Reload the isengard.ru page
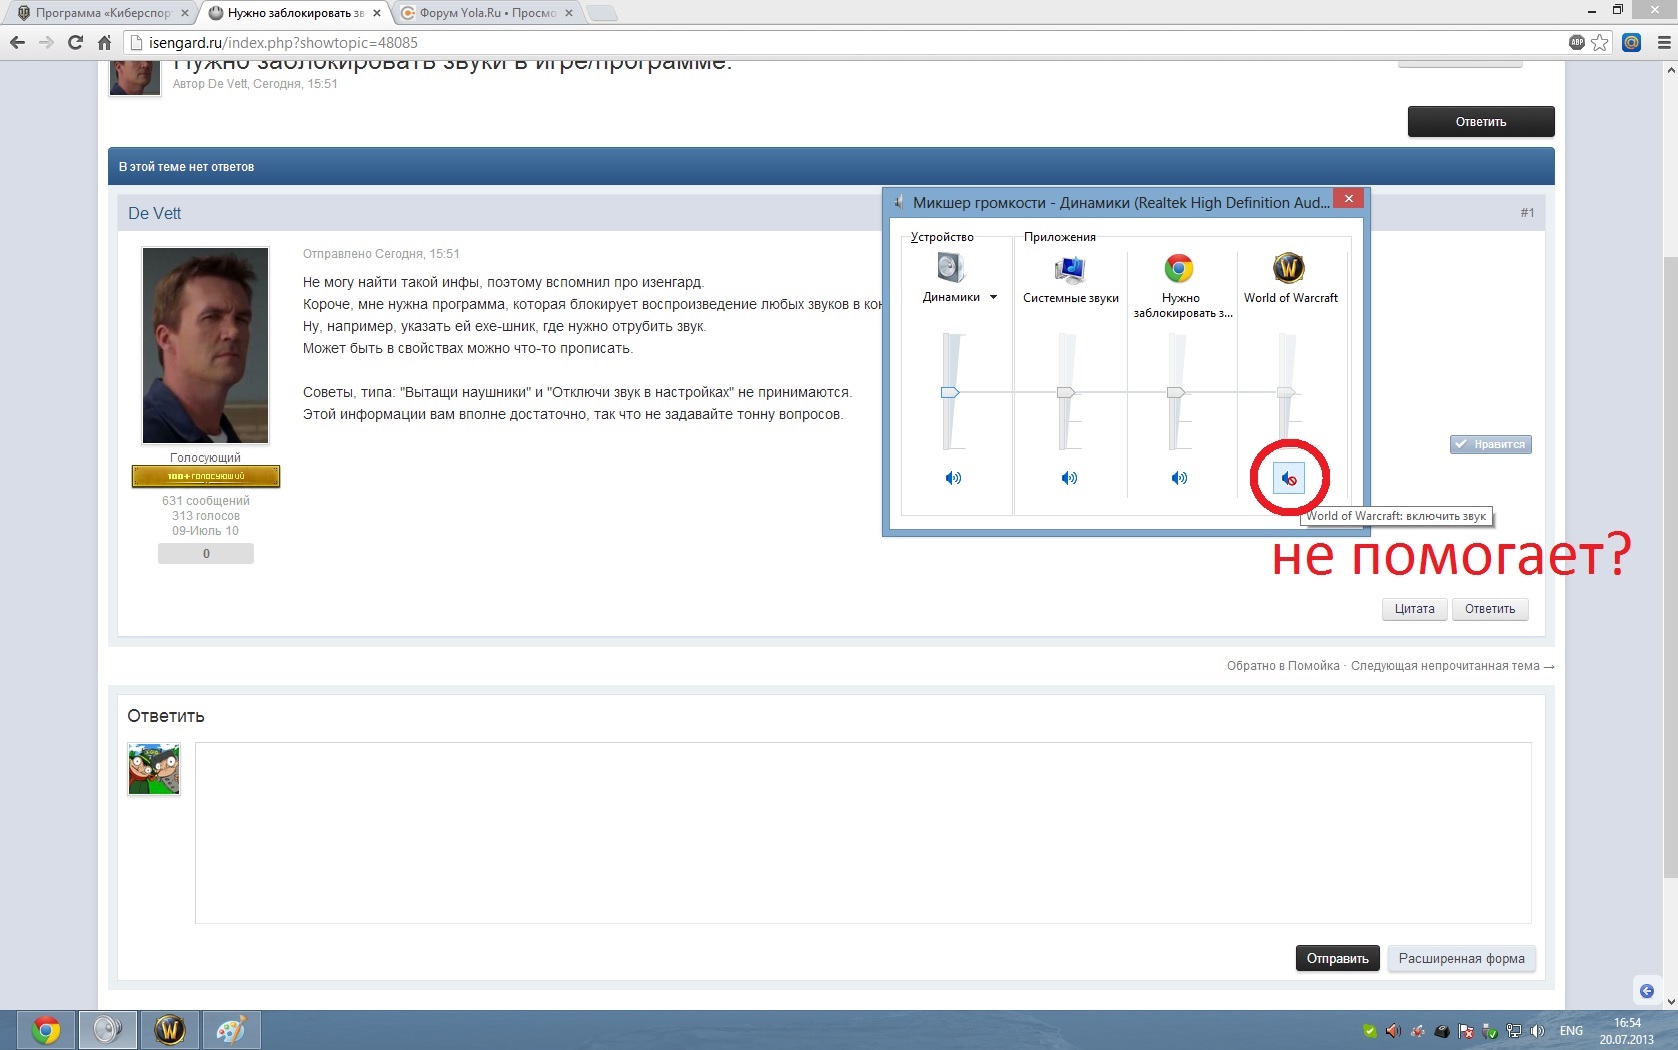The image size is (1678, 1050). 75,42
